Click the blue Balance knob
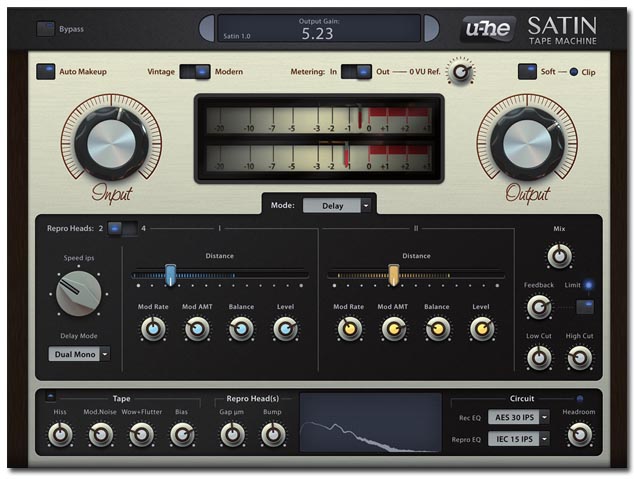The width and height of the screenshot is (634, 479). point(241,329)
